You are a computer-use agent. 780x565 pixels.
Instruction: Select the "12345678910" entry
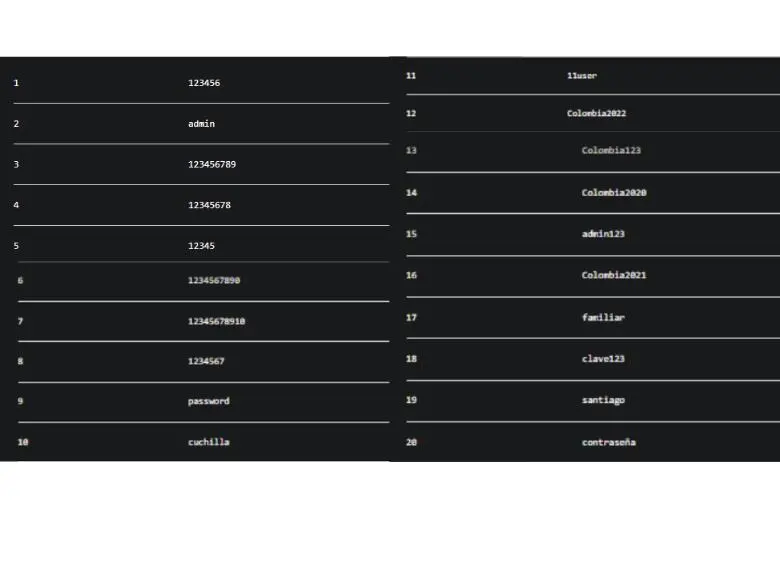coord(216,321)
